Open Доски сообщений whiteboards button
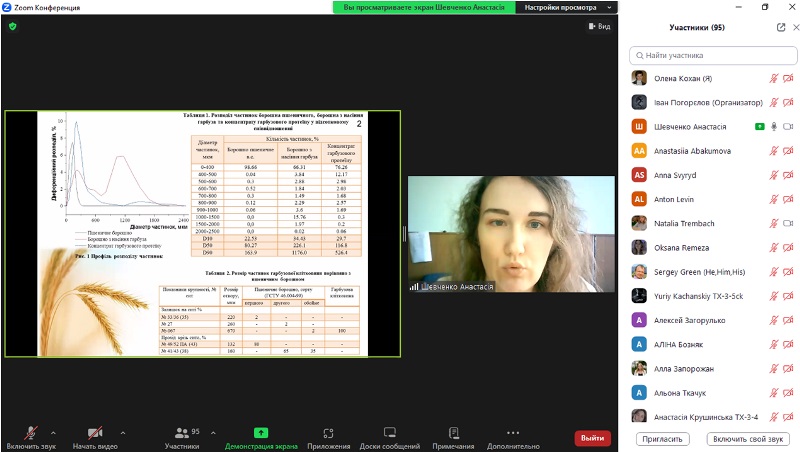The image size is (800, 452). coord(390,438)
